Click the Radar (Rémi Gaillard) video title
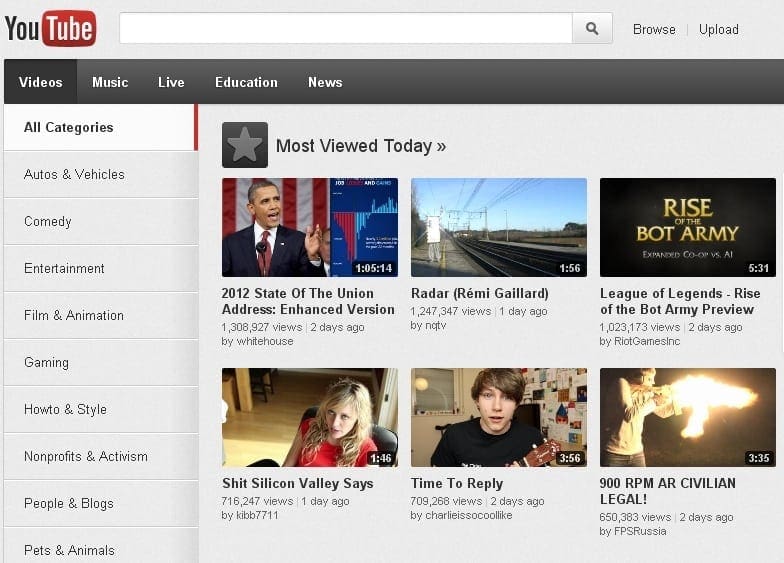The width and height of the screenshot is (784, 563). (479, 293)
